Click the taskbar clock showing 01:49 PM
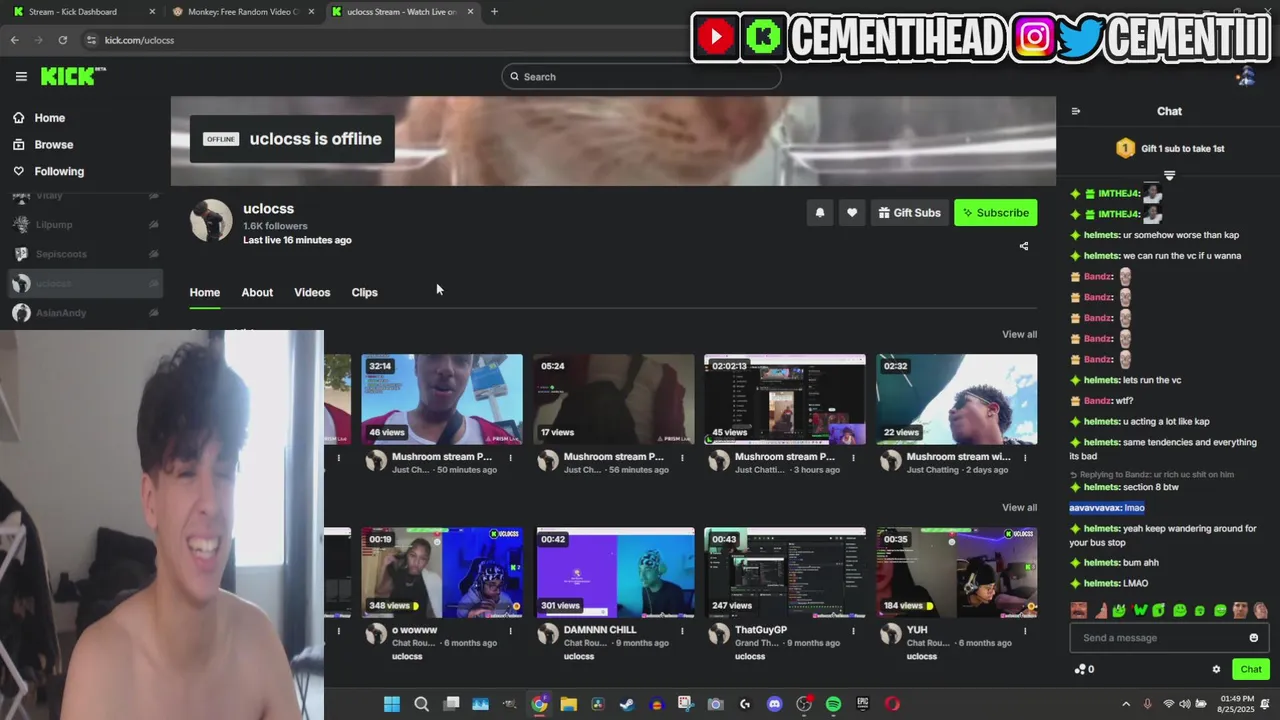The image size is (1280, 720). (x=1236, y=704)
